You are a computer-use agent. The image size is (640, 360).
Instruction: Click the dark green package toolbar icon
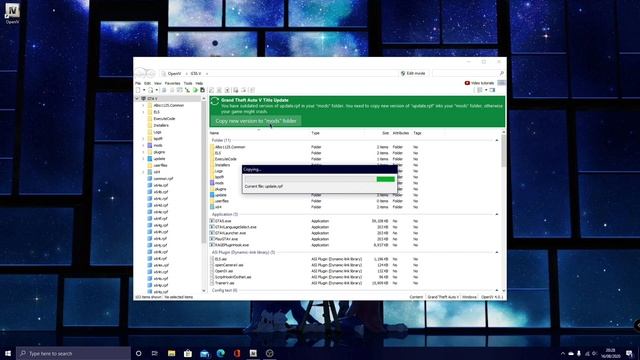click(202, 90)
